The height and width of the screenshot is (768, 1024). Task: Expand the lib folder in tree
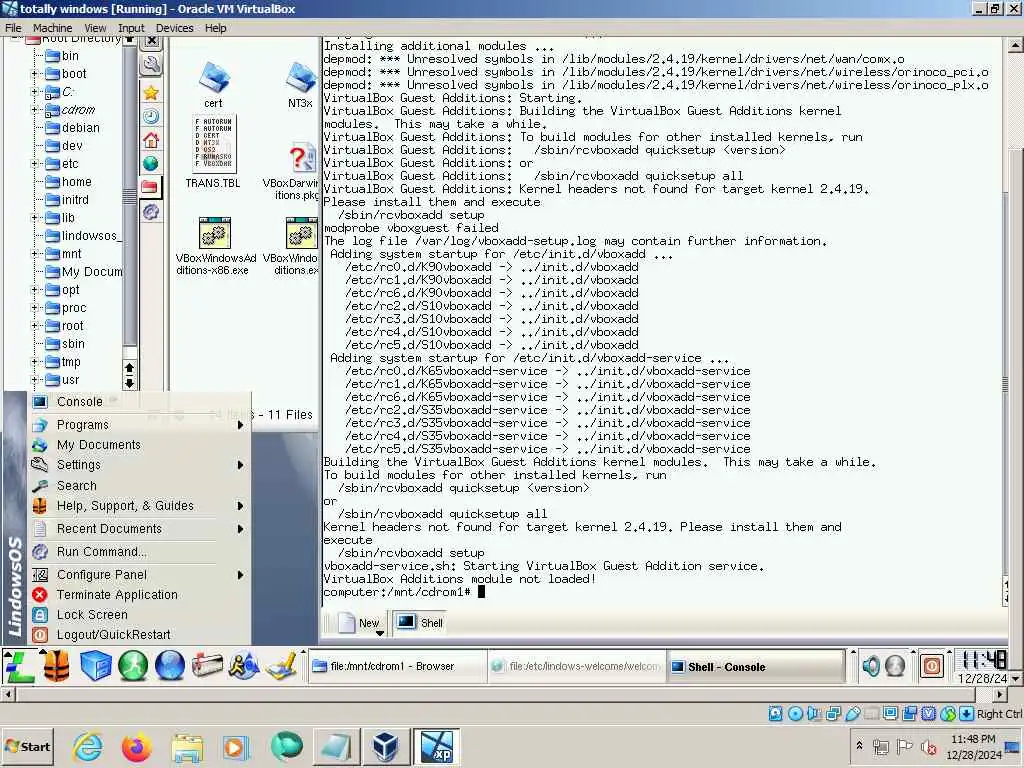pos(35,217)
